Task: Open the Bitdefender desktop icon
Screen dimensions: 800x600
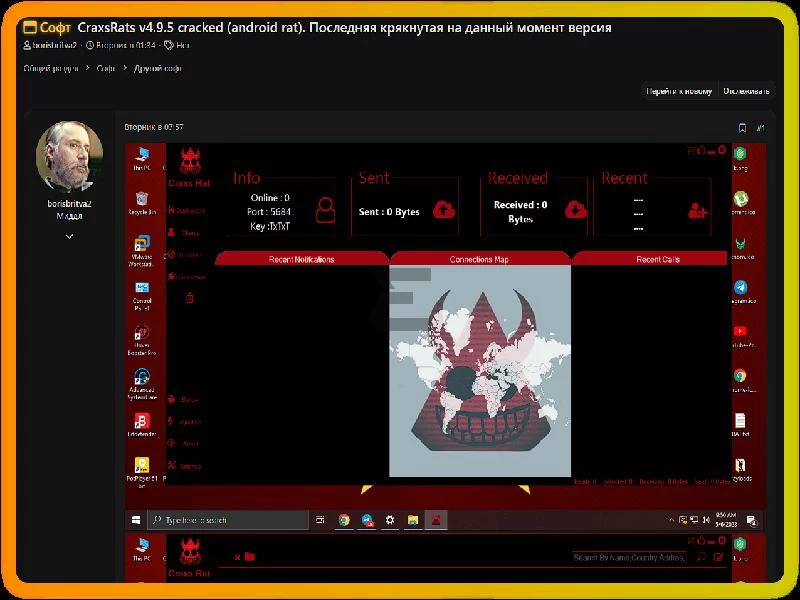Action: pos(142,425)
